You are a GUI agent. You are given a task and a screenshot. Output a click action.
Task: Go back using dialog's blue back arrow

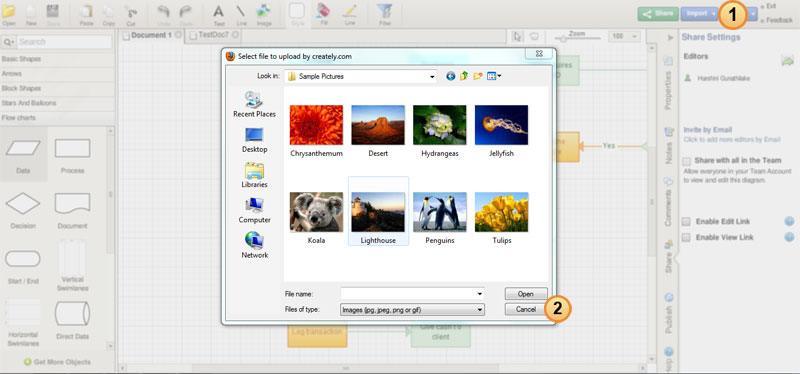coord(451,76)
